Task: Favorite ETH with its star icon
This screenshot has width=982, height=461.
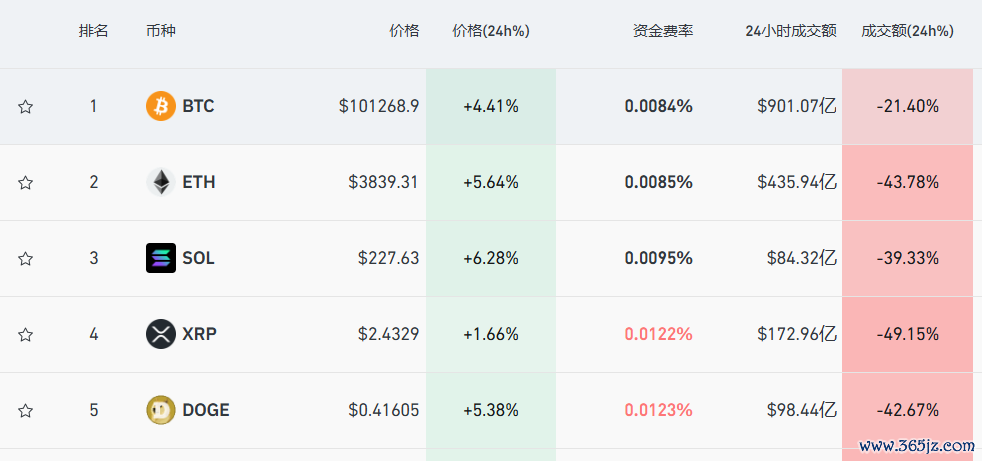Action: (x=25, y=183)
